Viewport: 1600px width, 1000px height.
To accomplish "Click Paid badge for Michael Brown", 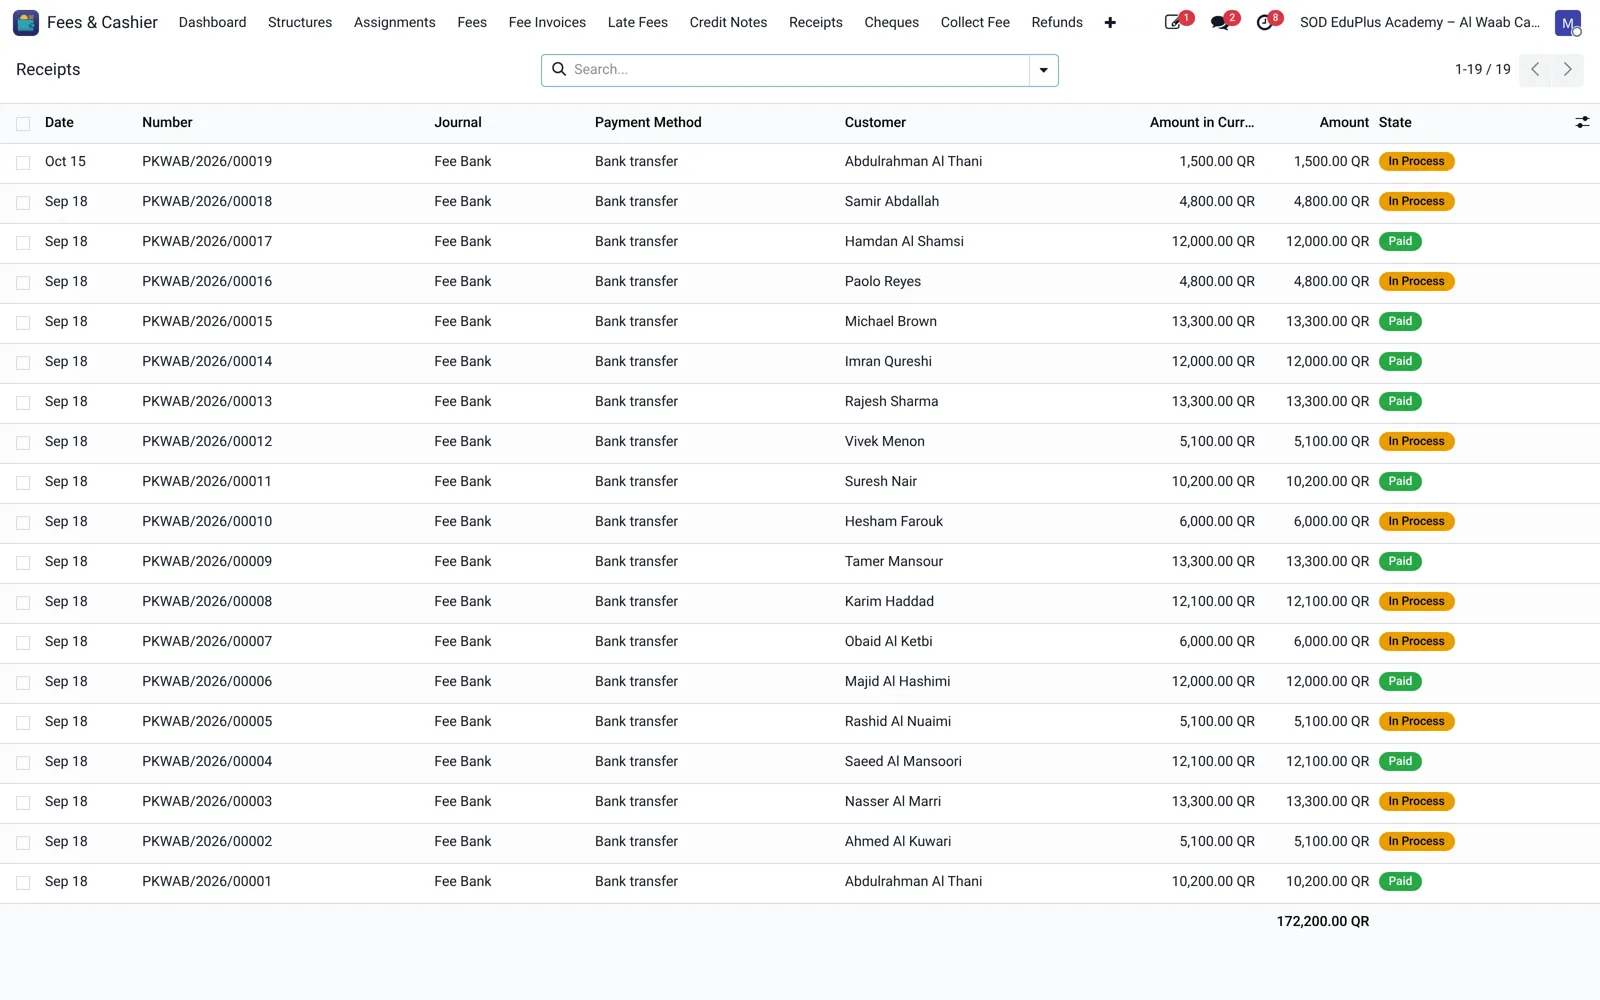I will (1400, 321).
